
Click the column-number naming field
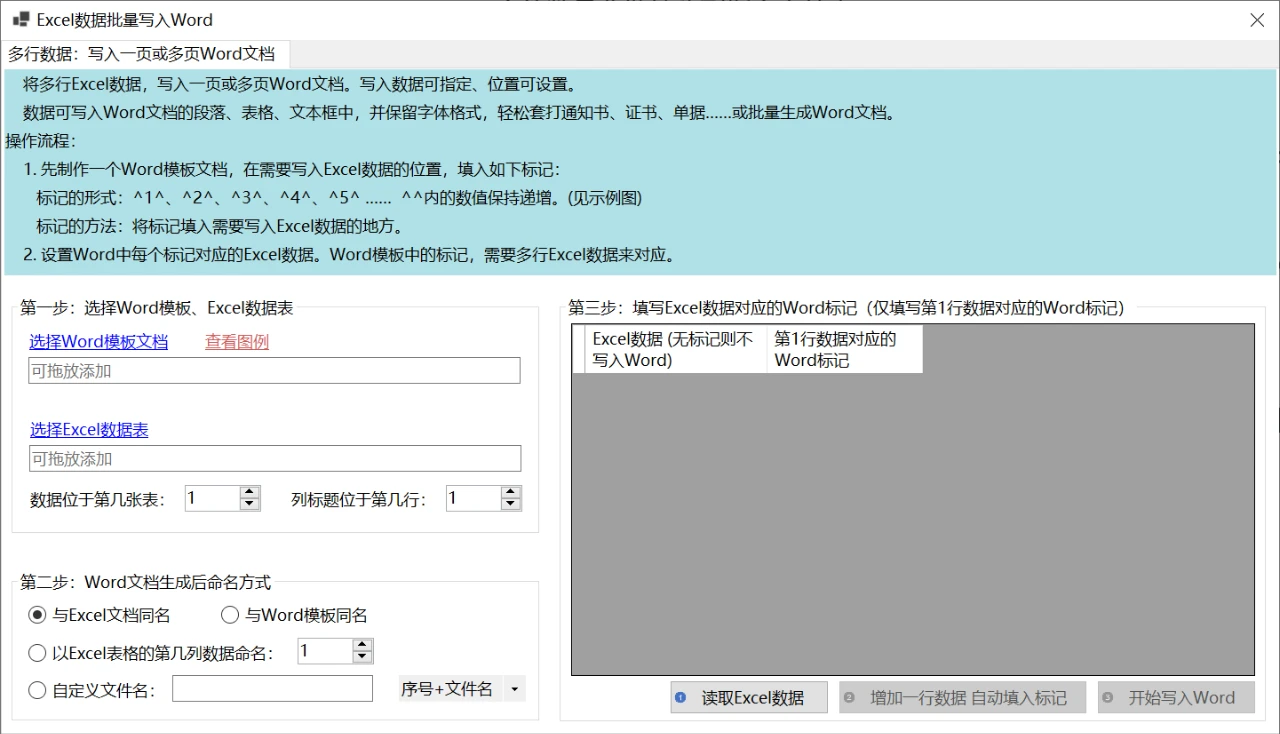coord(325,651)
